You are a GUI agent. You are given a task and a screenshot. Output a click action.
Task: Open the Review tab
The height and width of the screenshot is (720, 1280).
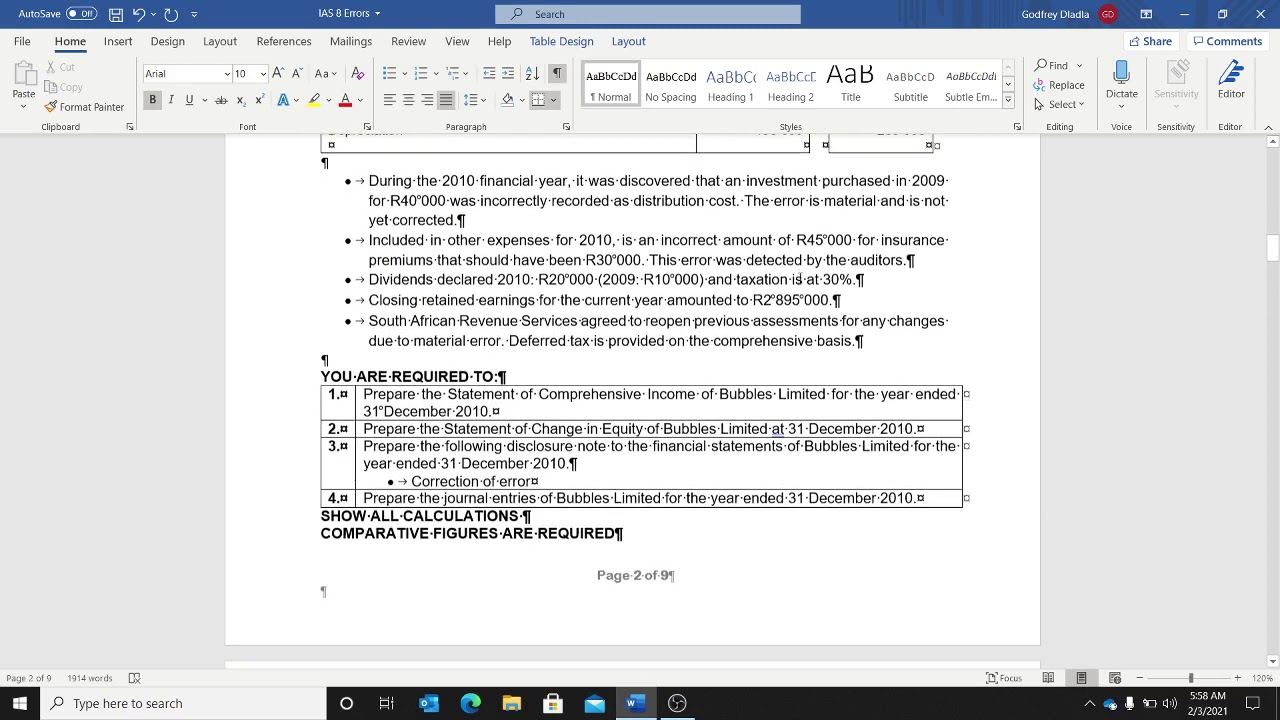pyautogui.click(x=408, y=41)
